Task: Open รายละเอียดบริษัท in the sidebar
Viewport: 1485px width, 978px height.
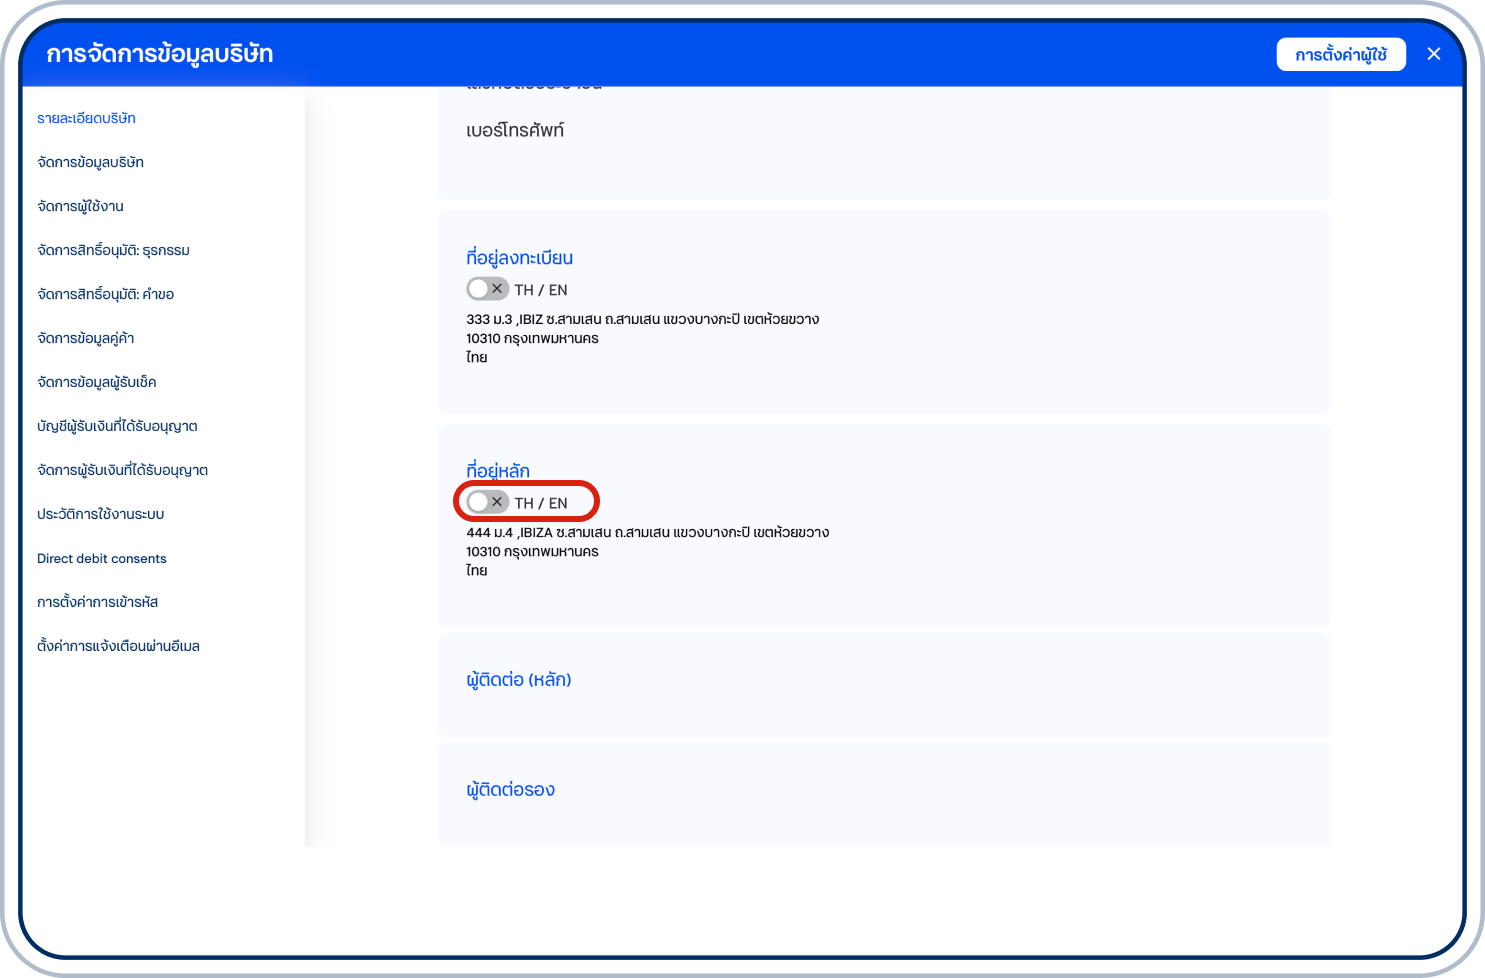Action: [x=86, y=118]
